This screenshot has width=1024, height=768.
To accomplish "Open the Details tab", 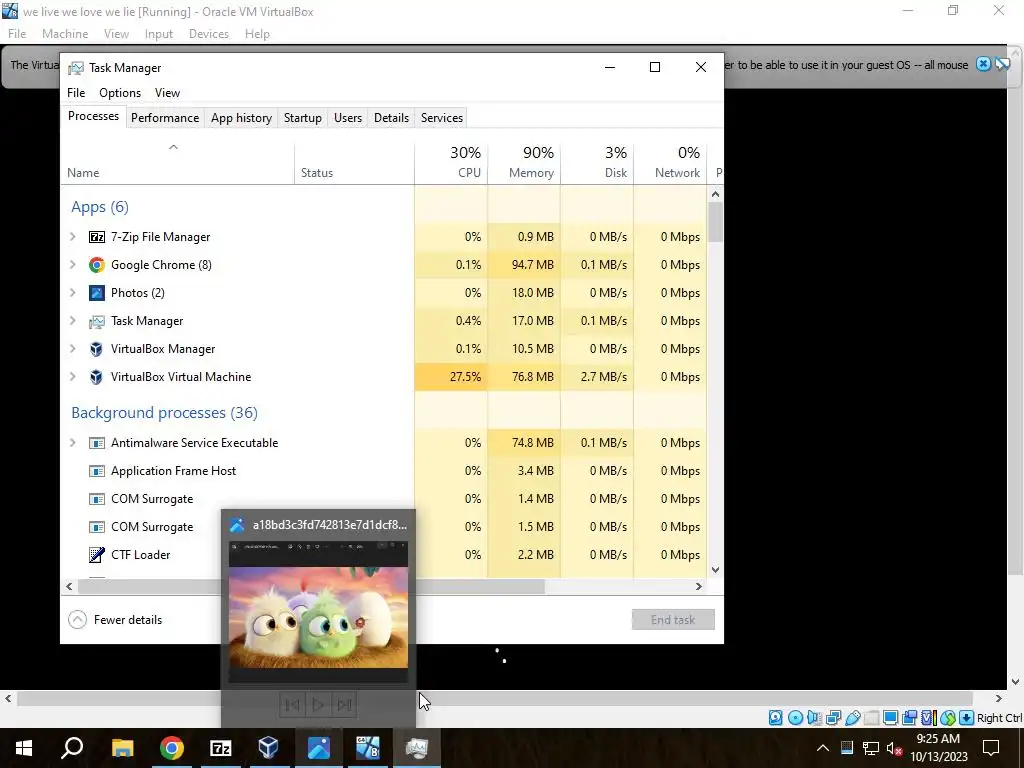I will 391,118.
